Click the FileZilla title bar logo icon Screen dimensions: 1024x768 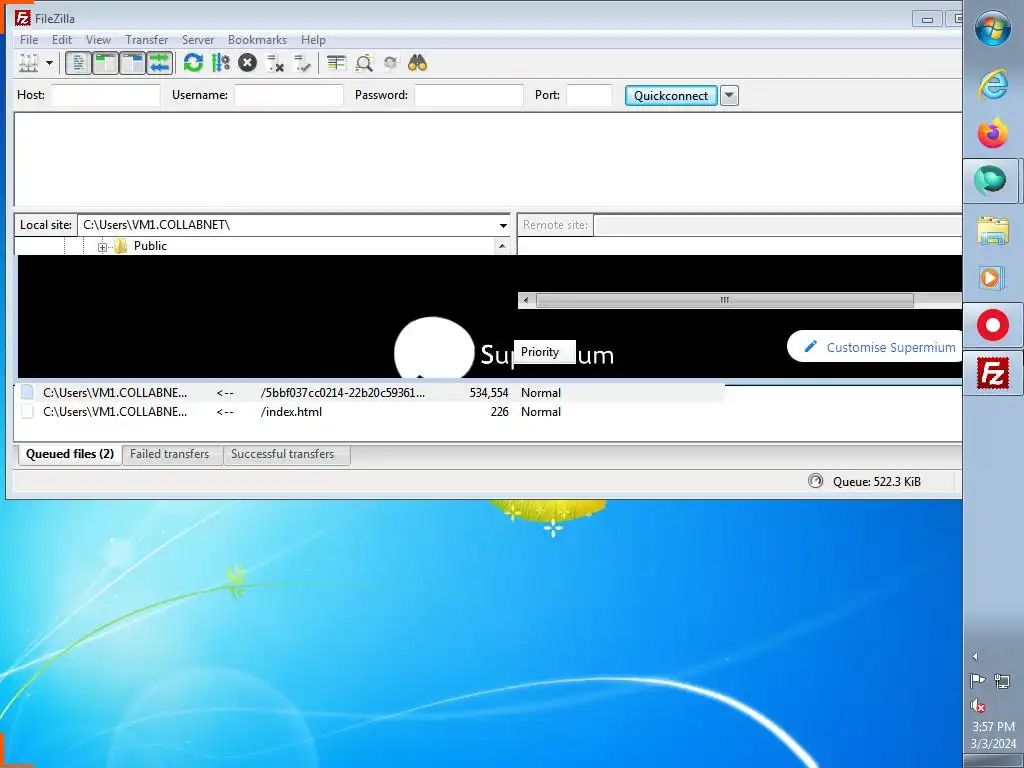pyautogui.click(x=23, y=18)
